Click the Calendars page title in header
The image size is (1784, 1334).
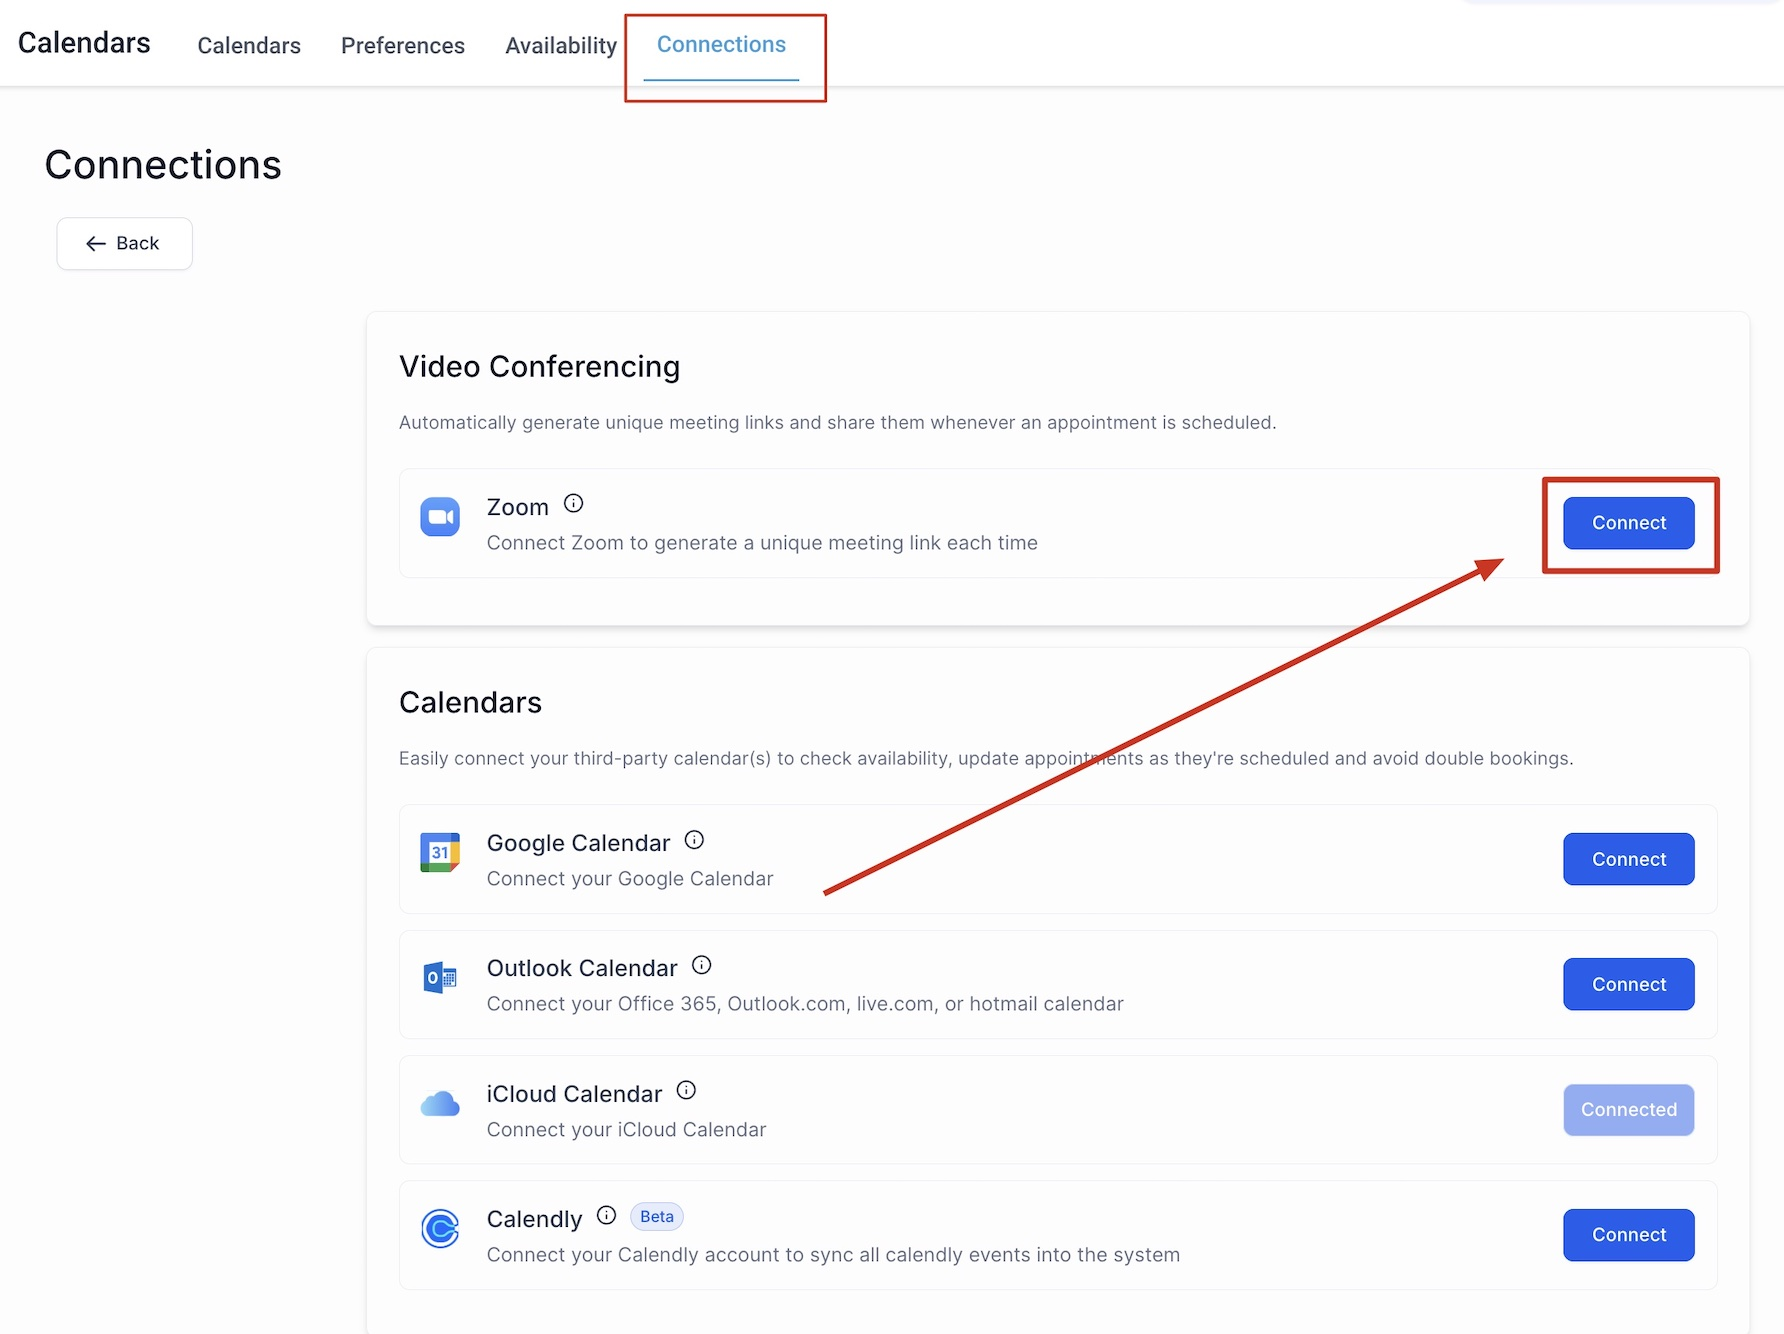(x=84, y=43)
